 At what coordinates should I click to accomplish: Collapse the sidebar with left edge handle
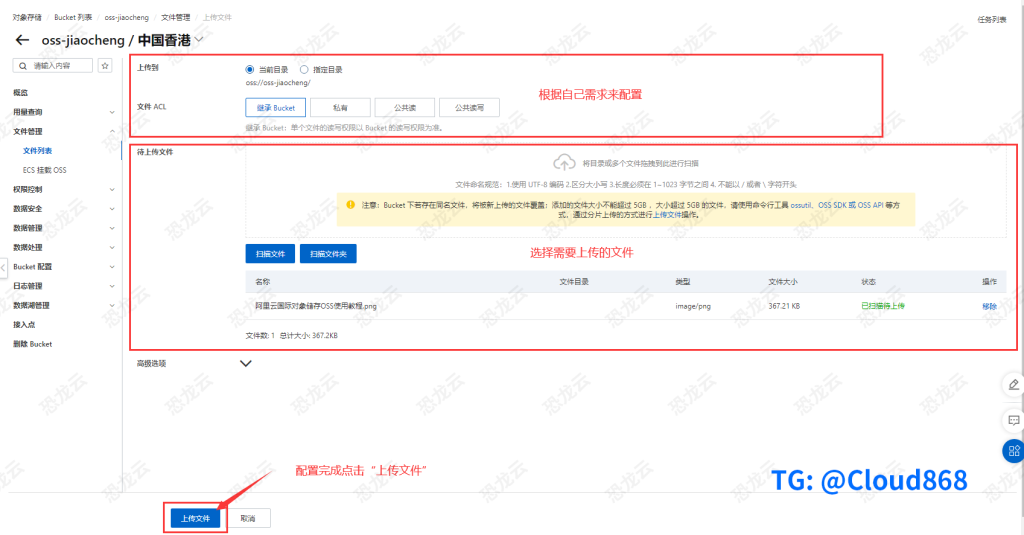tap(3, 267)
